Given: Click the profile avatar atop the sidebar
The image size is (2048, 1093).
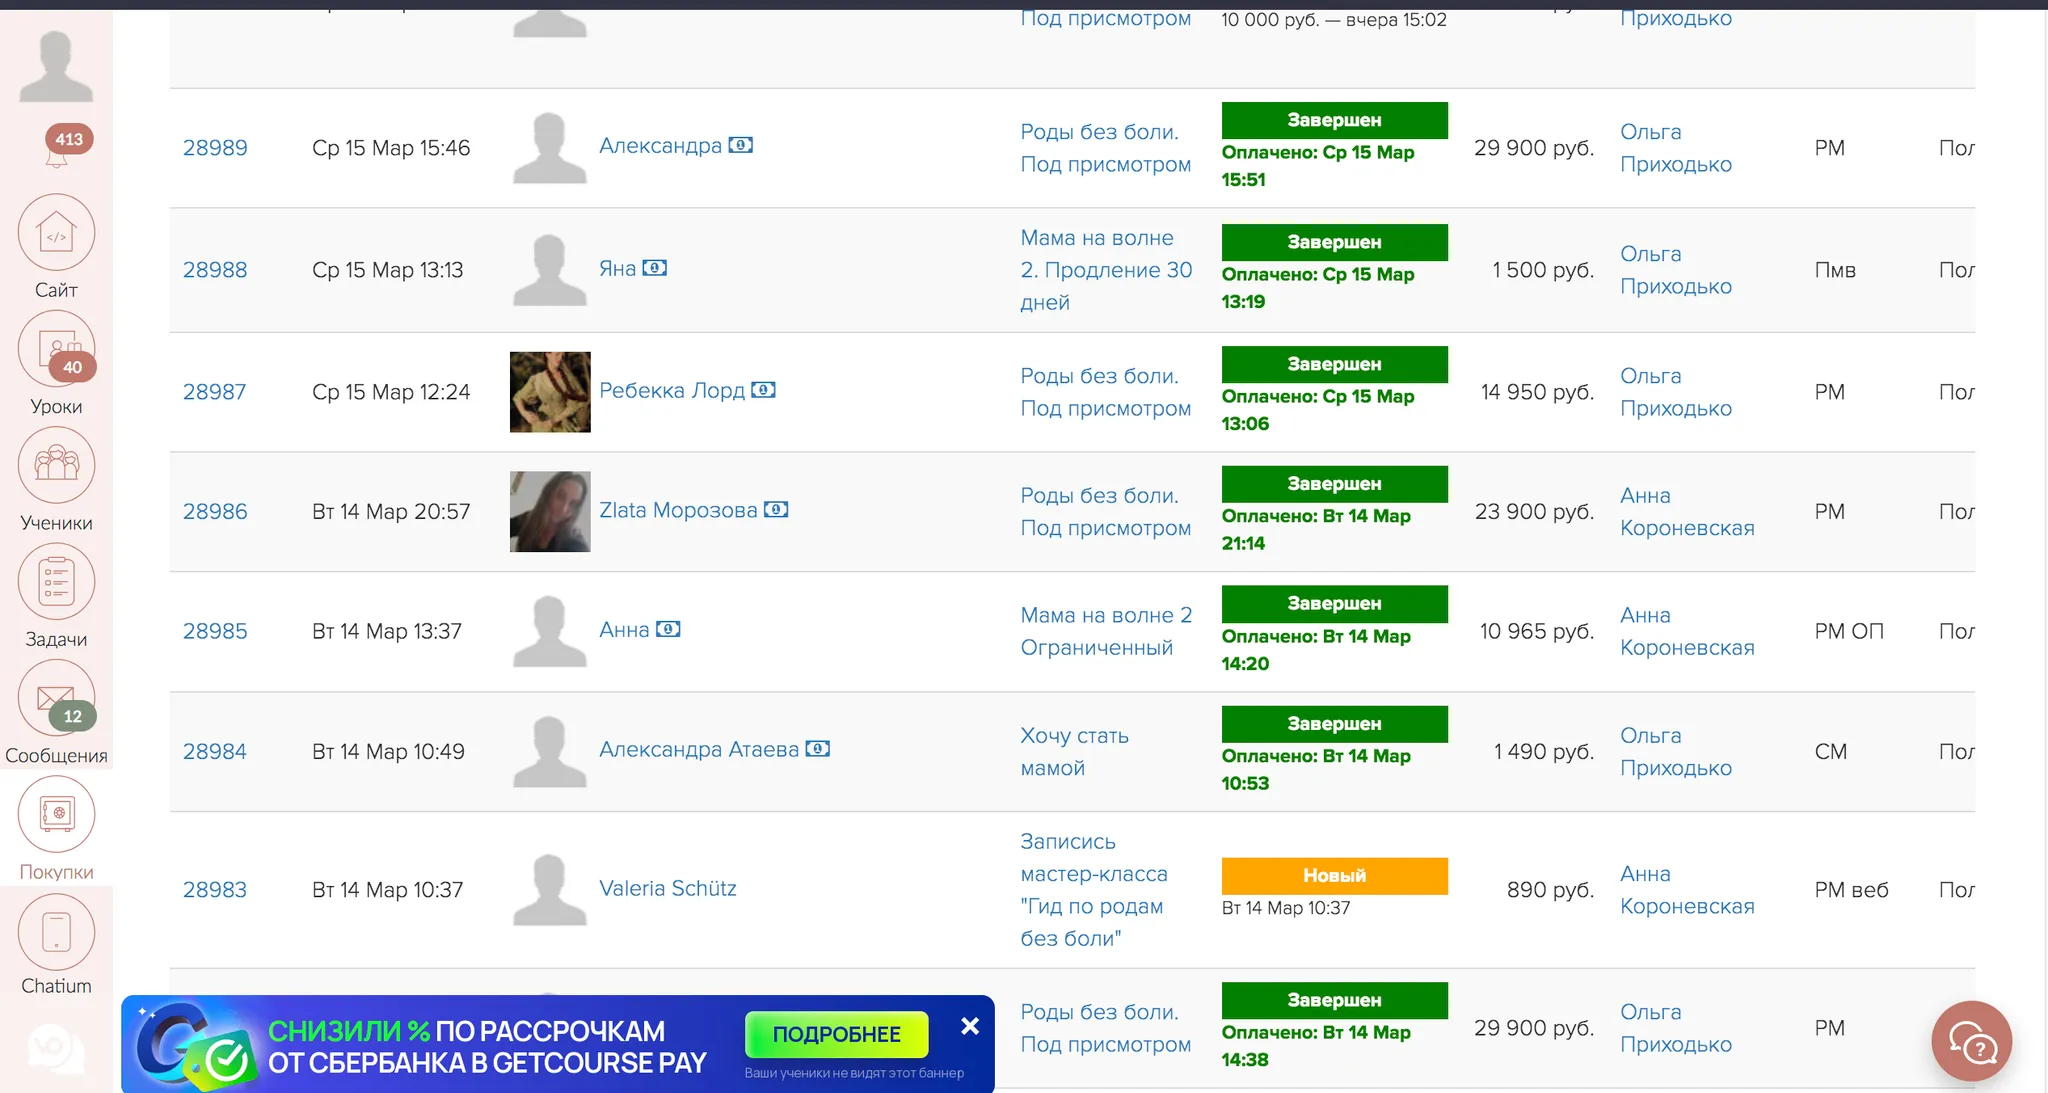Looking at the screenshot, I should 56,66.
